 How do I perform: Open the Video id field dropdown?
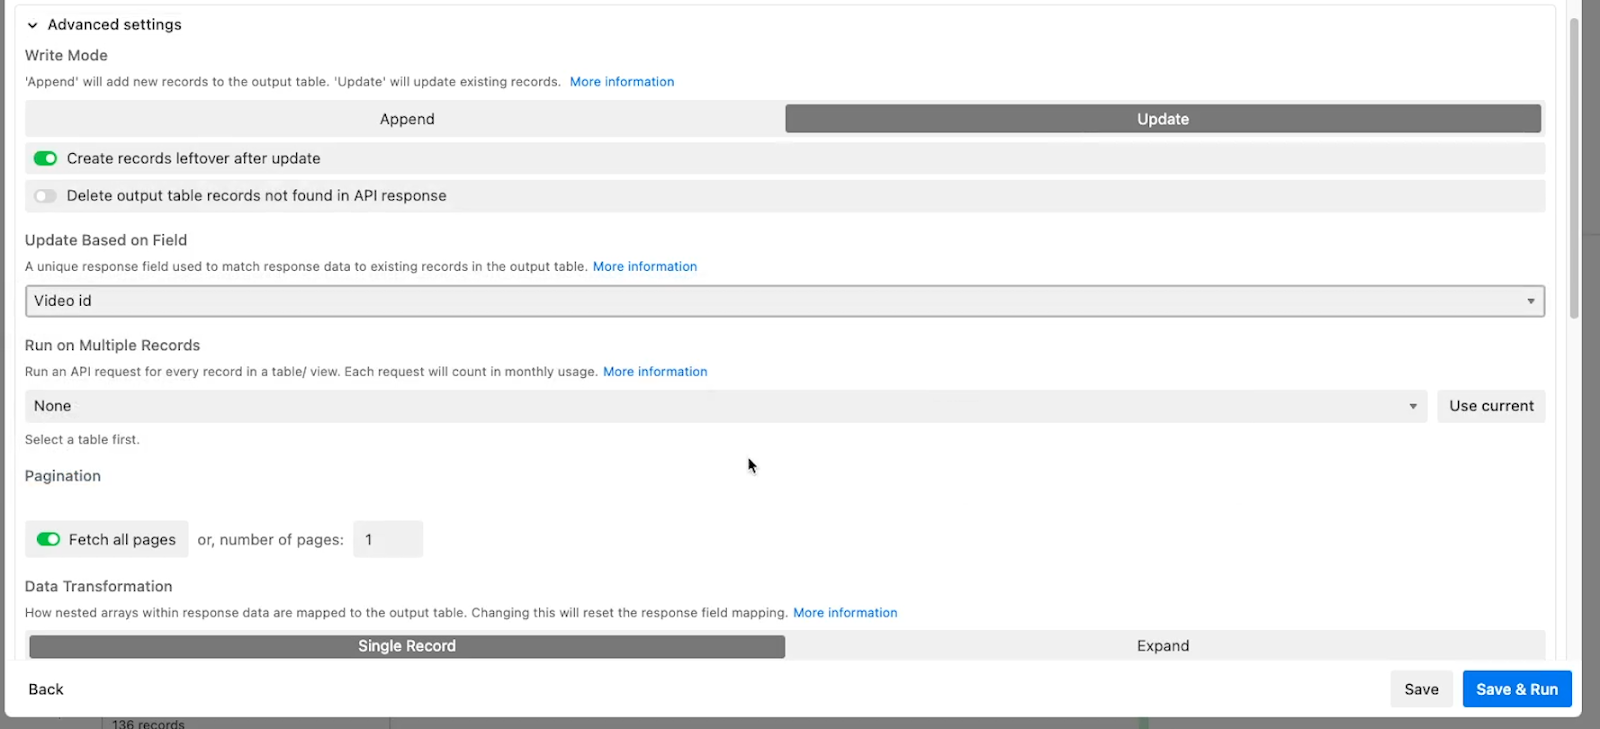[x=785, y=301]
